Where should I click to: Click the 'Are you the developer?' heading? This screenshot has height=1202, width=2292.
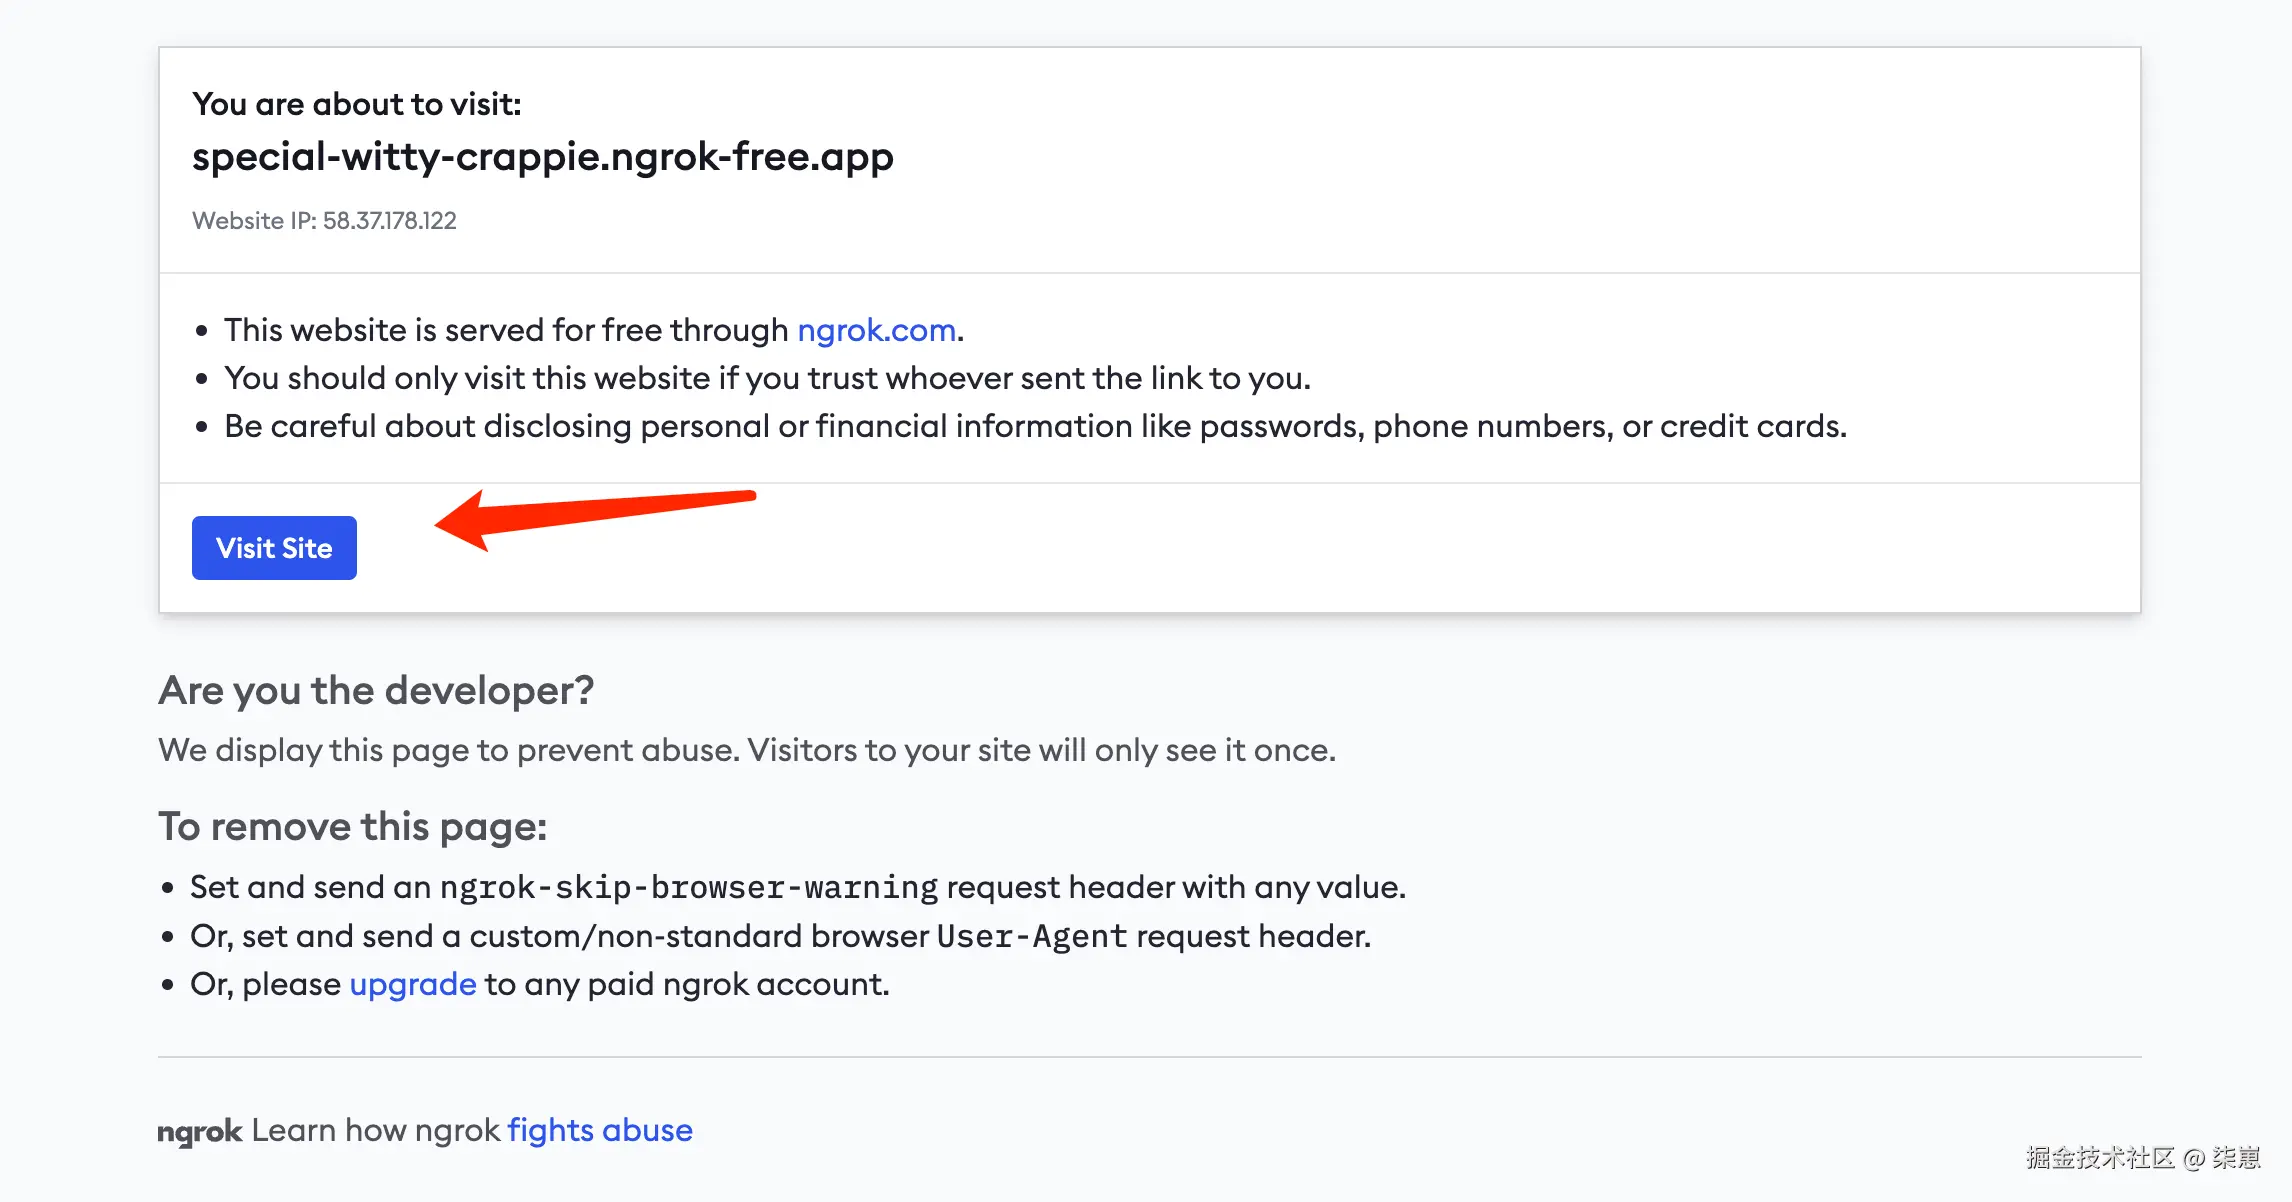point(376,690)
